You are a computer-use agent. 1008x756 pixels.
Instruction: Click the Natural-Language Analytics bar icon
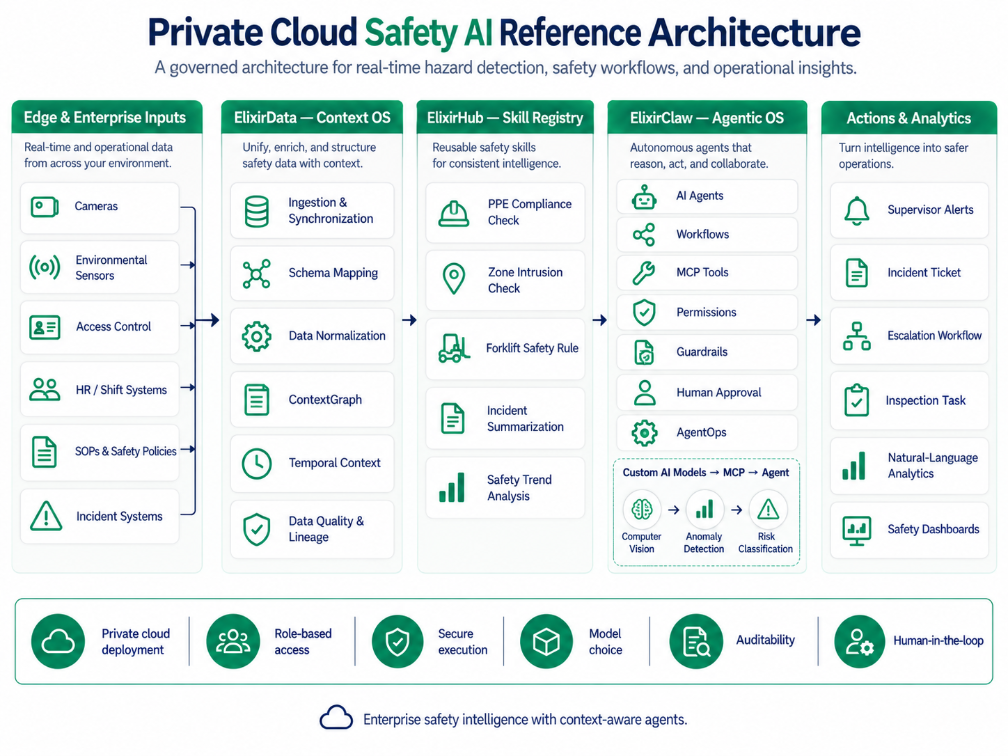click(854, 465)
